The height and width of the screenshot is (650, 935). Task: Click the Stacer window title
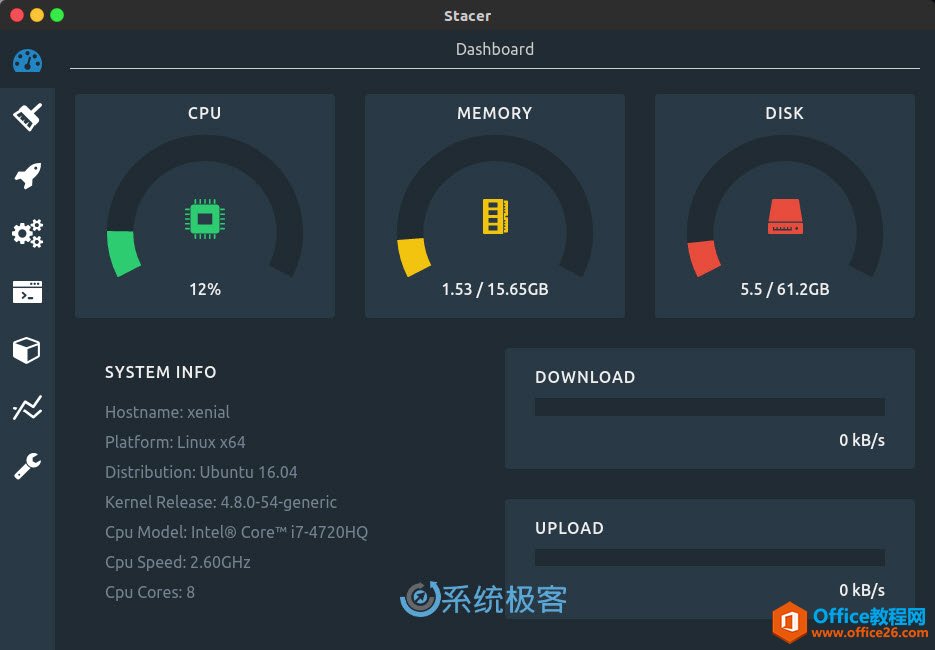(x=468, y=16)
